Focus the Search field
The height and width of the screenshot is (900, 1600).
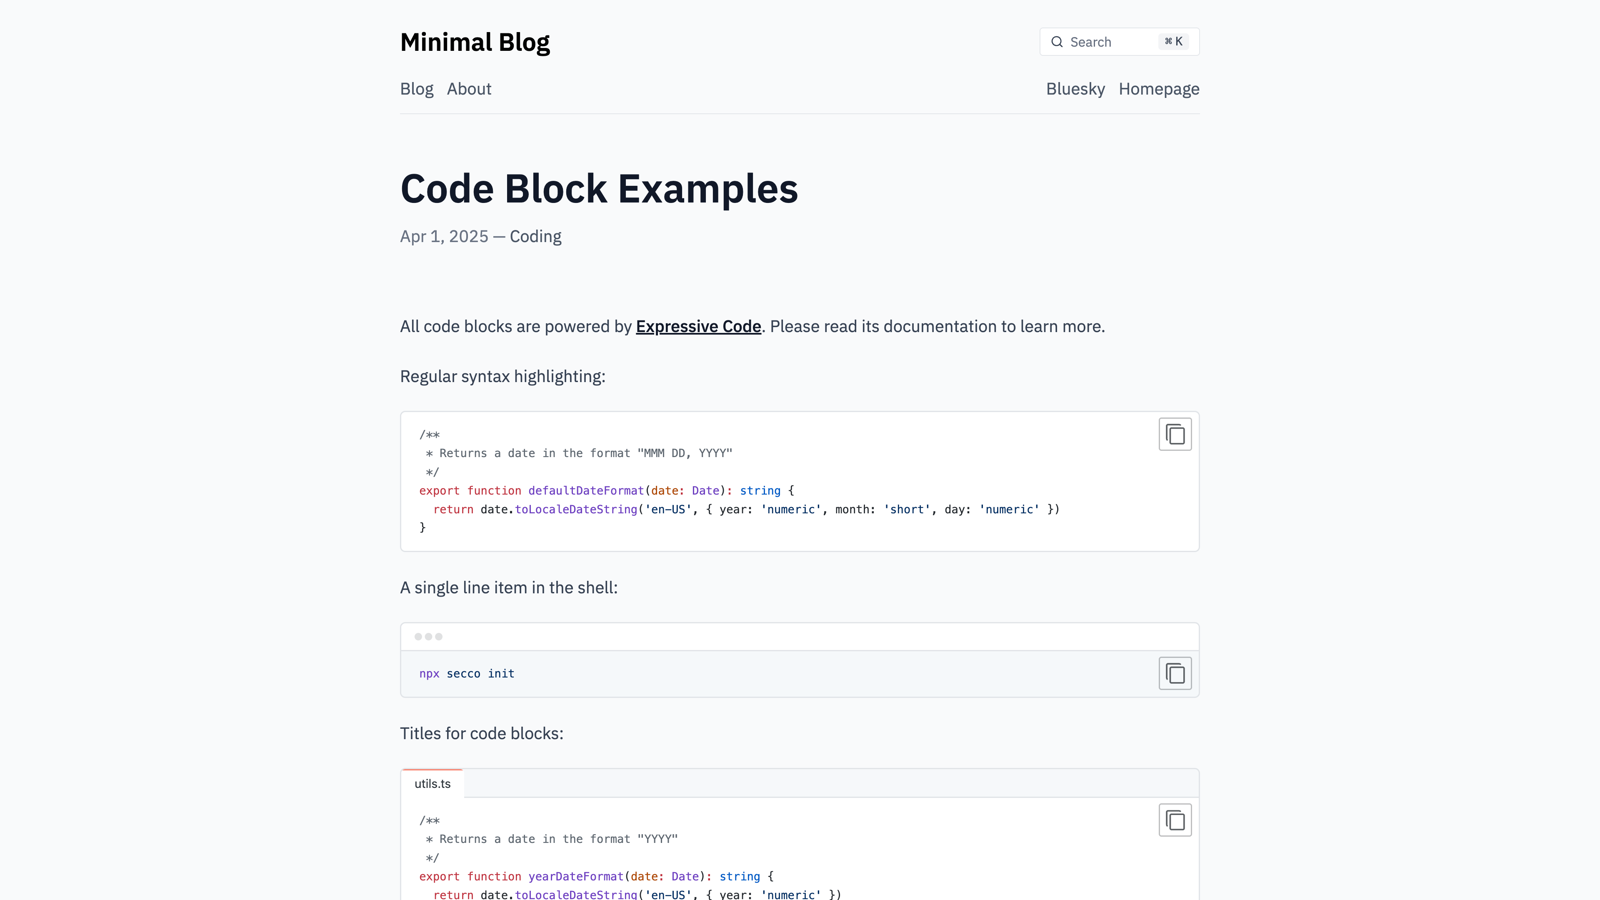[x=1119, y=42]
